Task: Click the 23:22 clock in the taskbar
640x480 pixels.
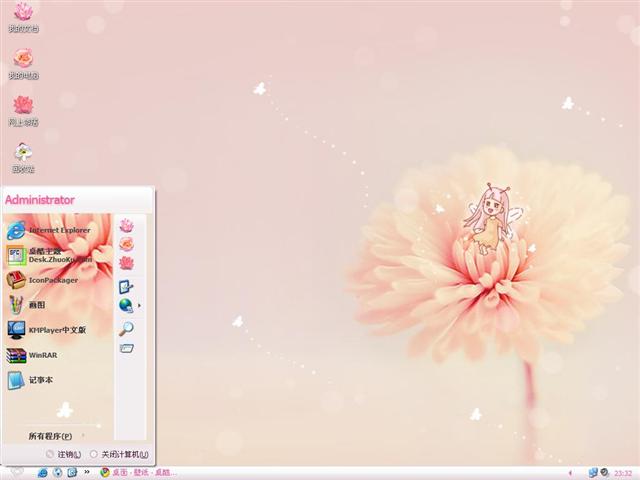Action: (623, 473)
